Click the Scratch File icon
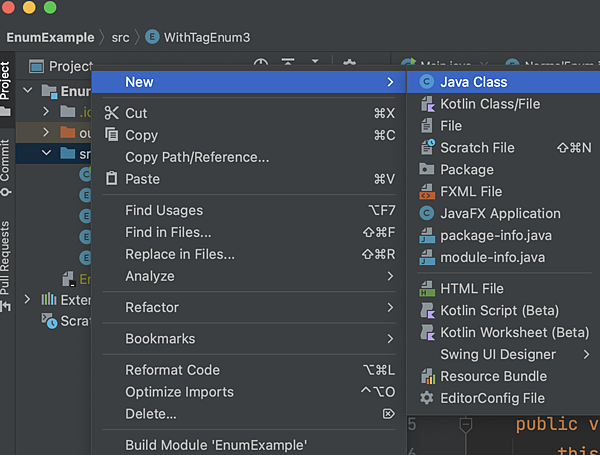Viewport: 600px width, 455px height. coord(427,147)
